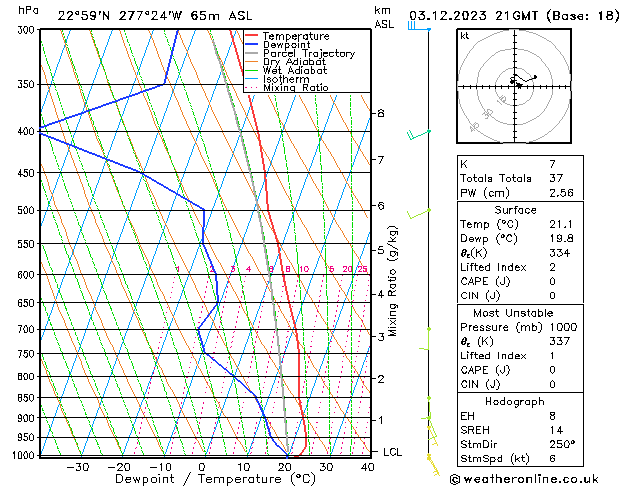Click the 8 km altitude tick label
Screen dimensions: 629x486
(380, 113)
